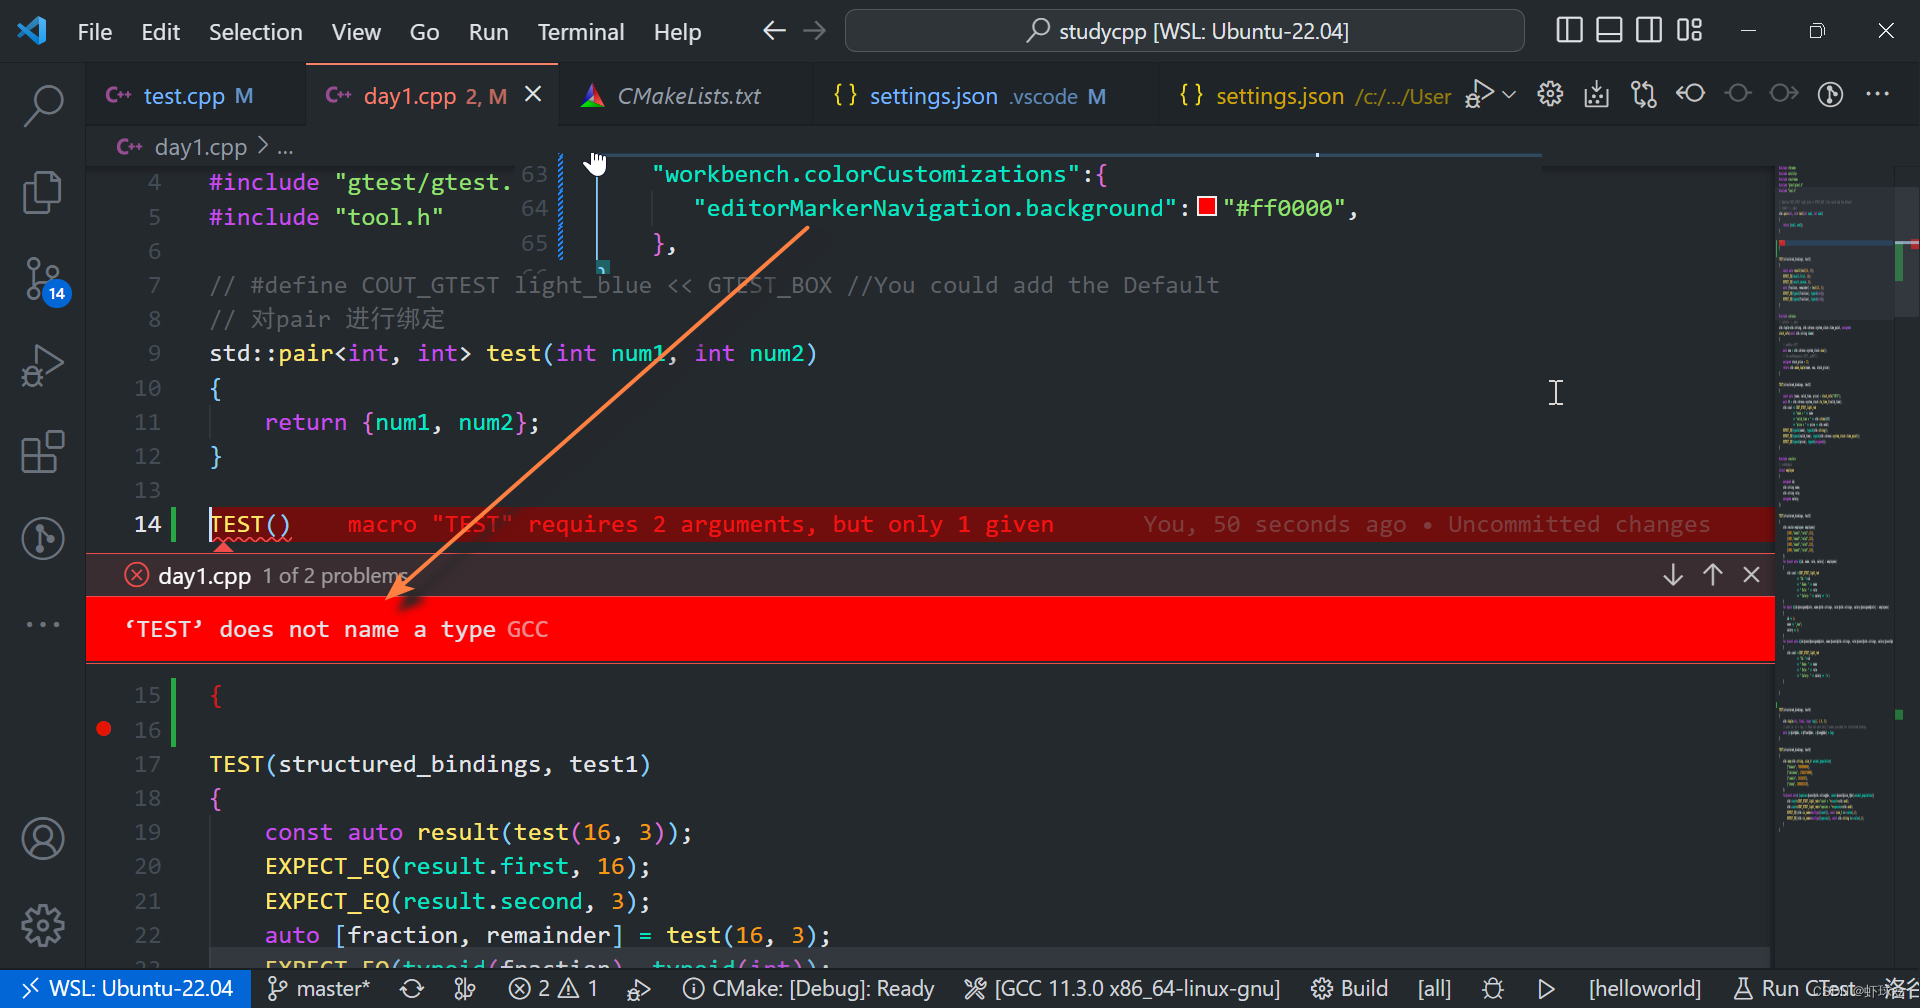Viewport: 1920px width, 1008px height.
Task: Click the WSL: Ubuntu-22.04 remote indicator
Action: coord(127,988)
